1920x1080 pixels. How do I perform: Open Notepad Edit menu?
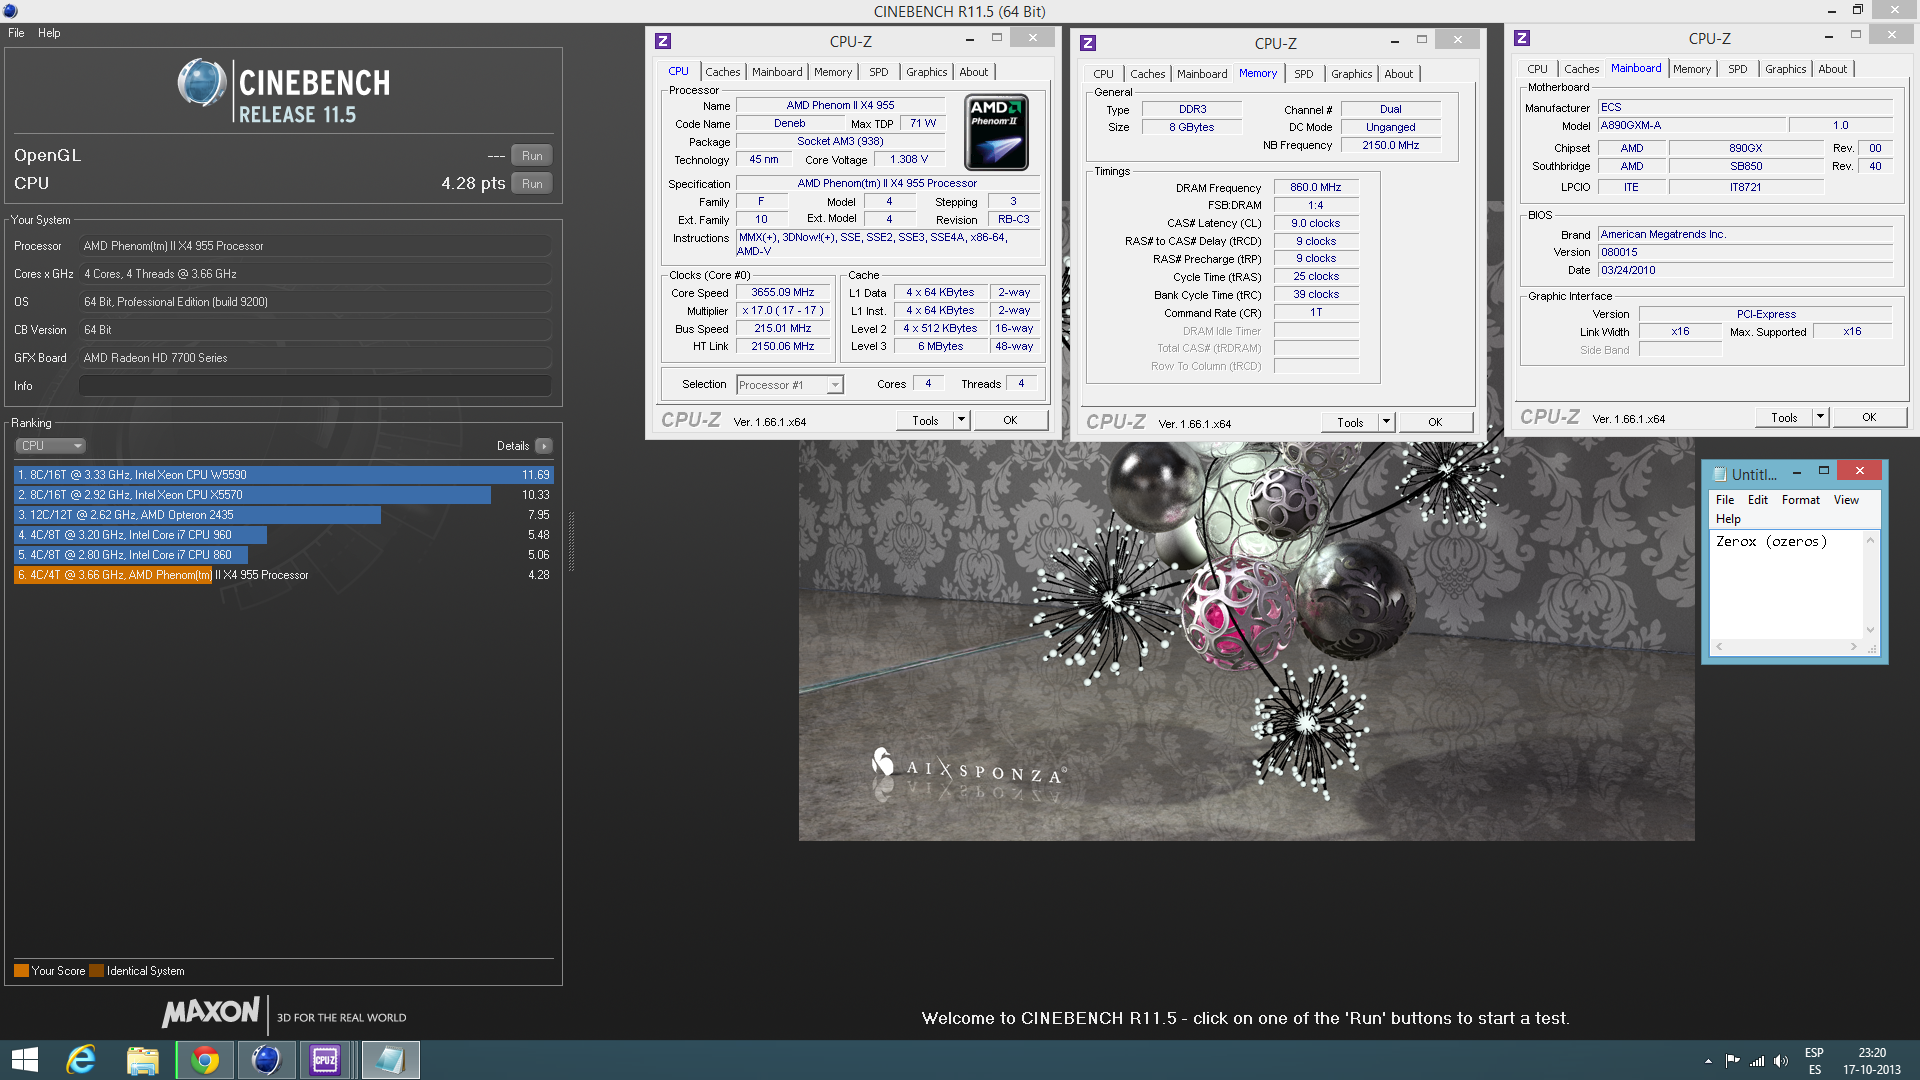(1758, 500)
